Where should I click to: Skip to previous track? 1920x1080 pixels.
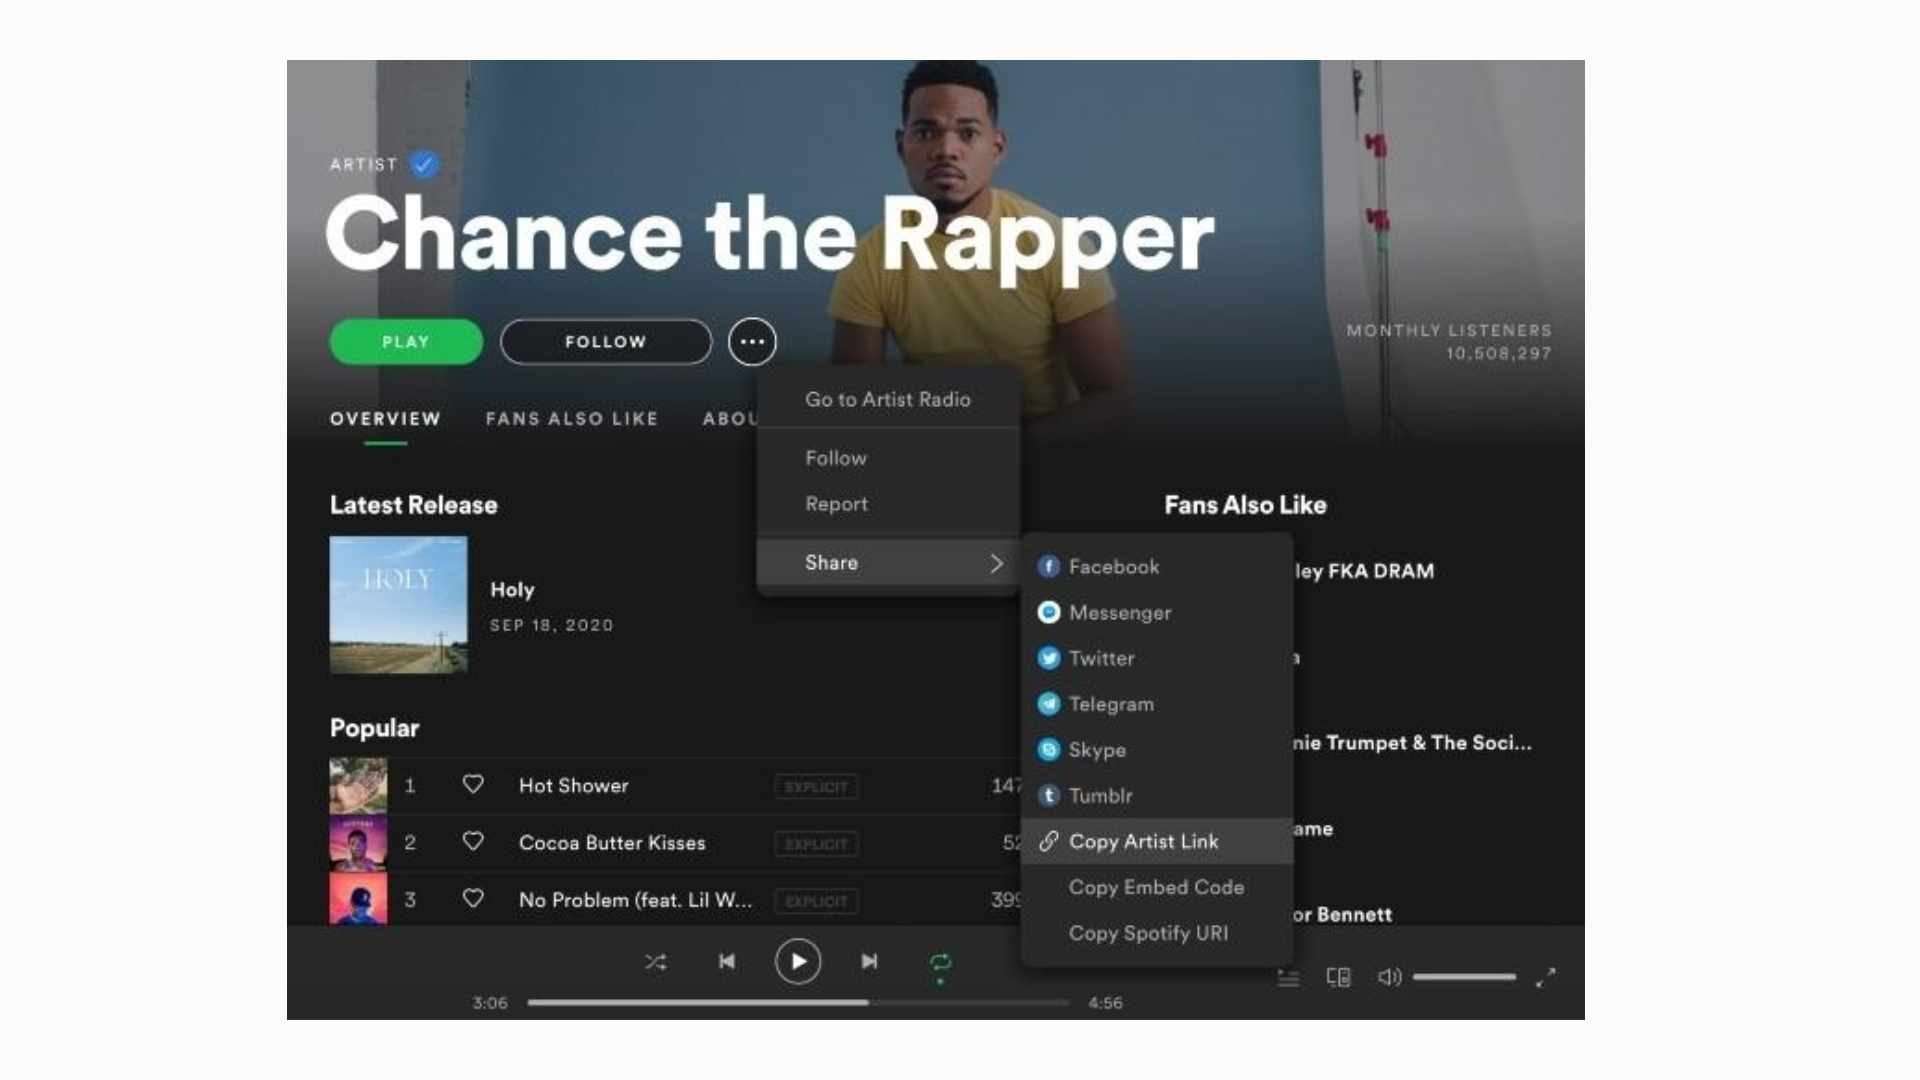click(727, 962)
